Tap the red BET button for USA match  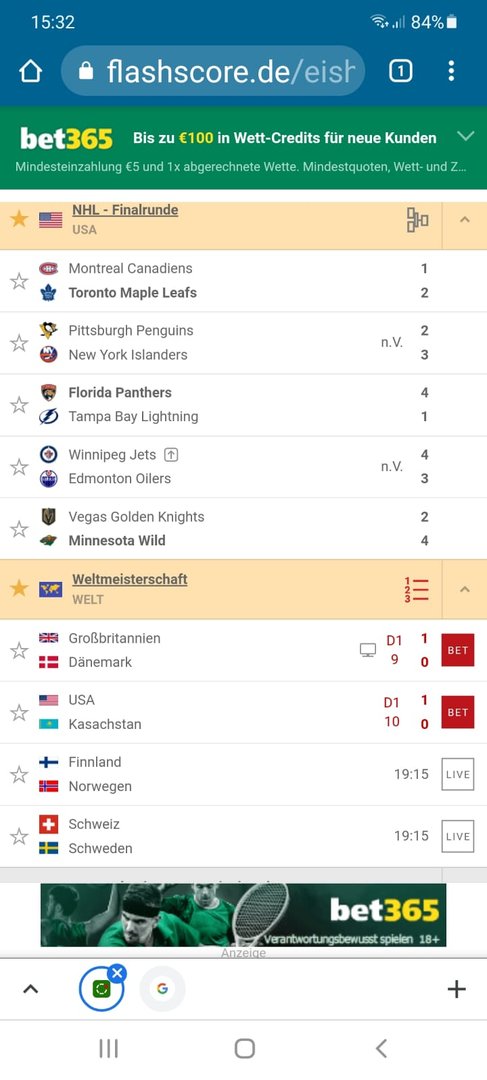coord(458,712)
